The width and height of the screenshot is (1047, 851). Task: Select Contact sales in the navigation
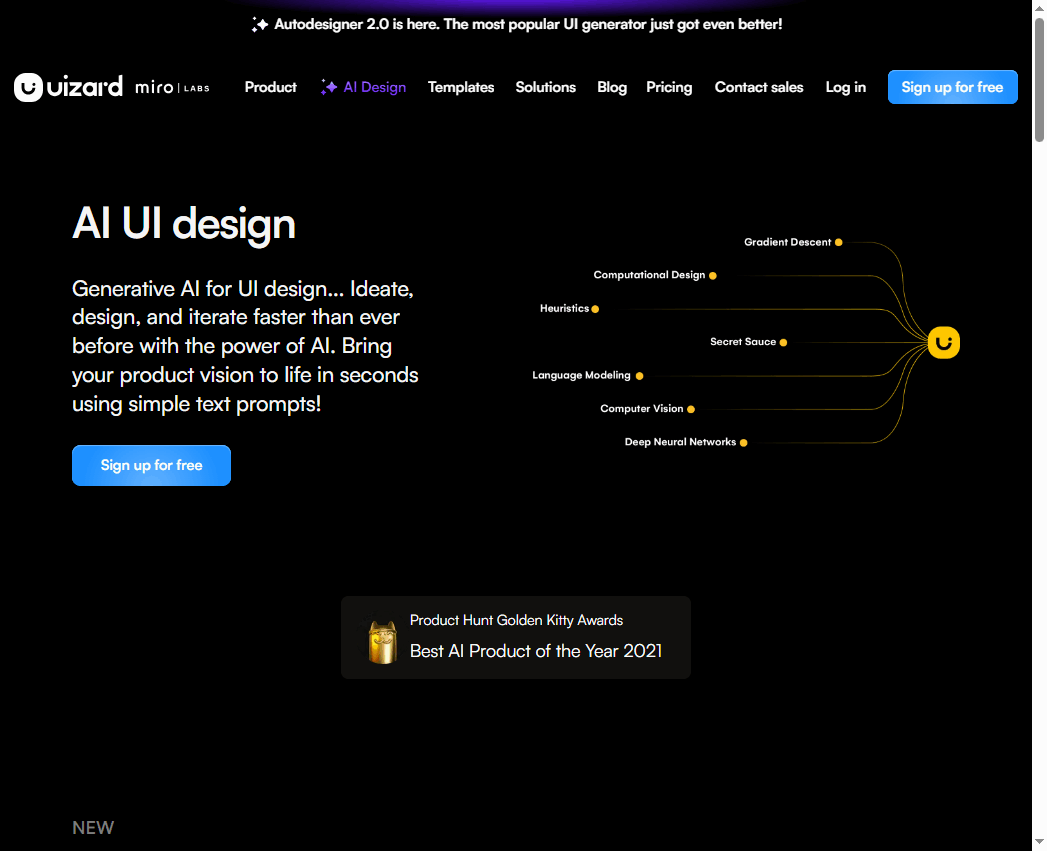[x=759, y=87]
